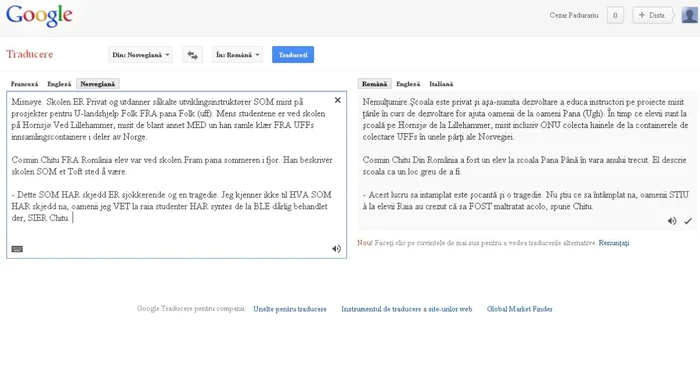
Task: Listen to the Romanian translation
Action: click(x=672, y=221)
